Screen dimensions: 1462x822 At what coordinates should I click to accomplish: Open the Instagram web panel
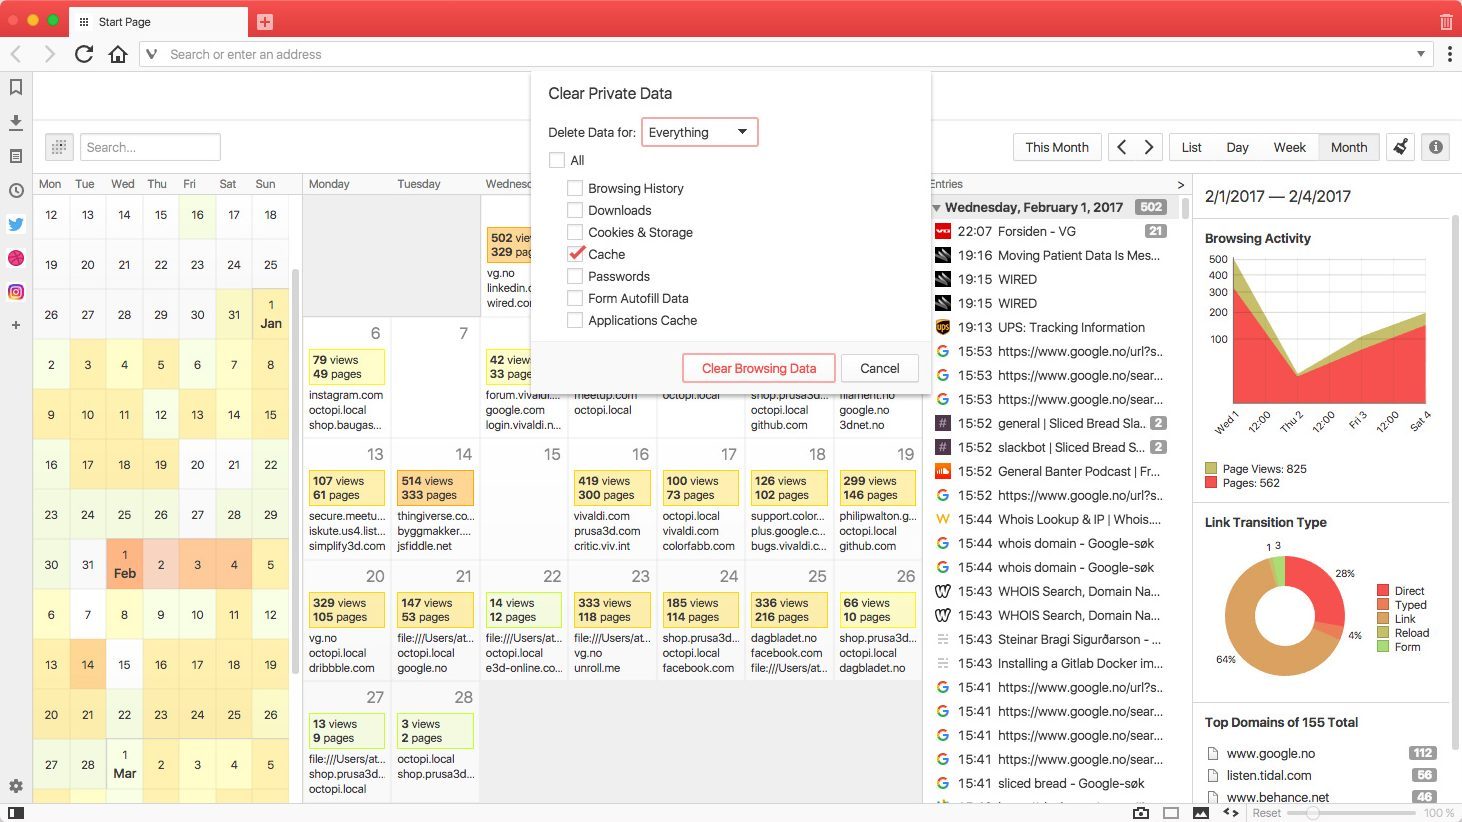coord(16,292)
